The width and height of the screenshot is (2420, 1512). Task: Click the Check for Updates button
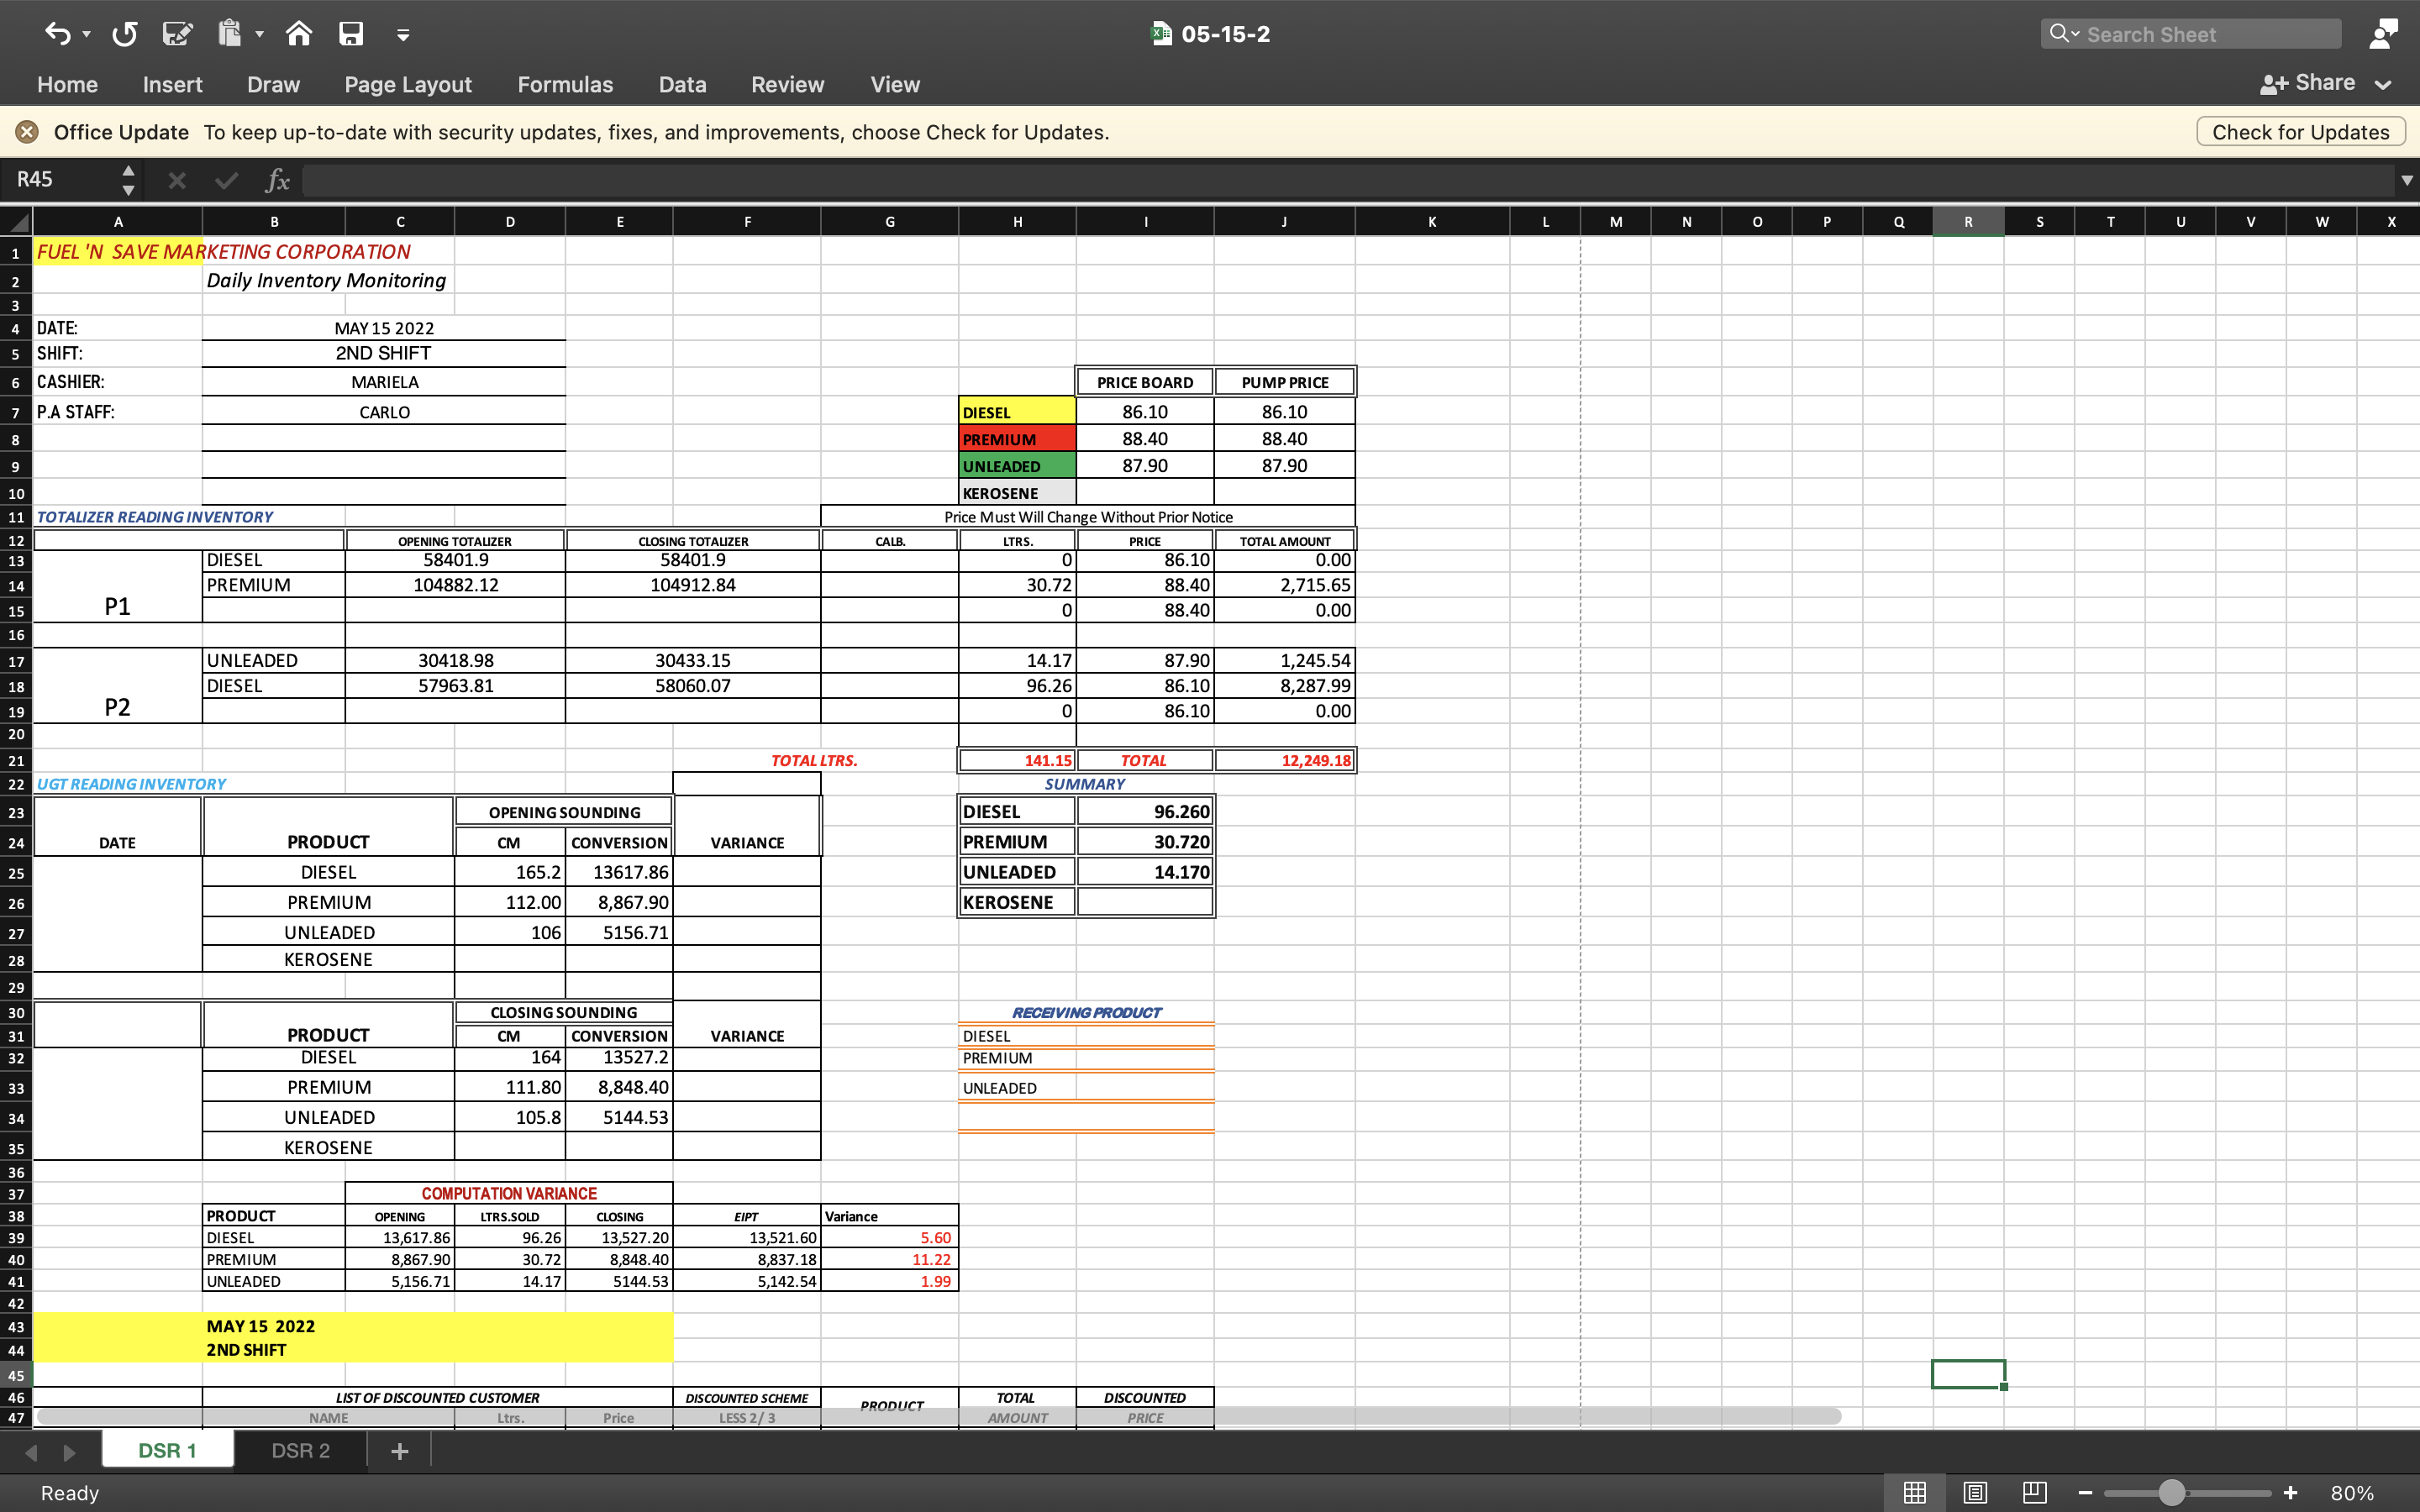click(2300, 132)
